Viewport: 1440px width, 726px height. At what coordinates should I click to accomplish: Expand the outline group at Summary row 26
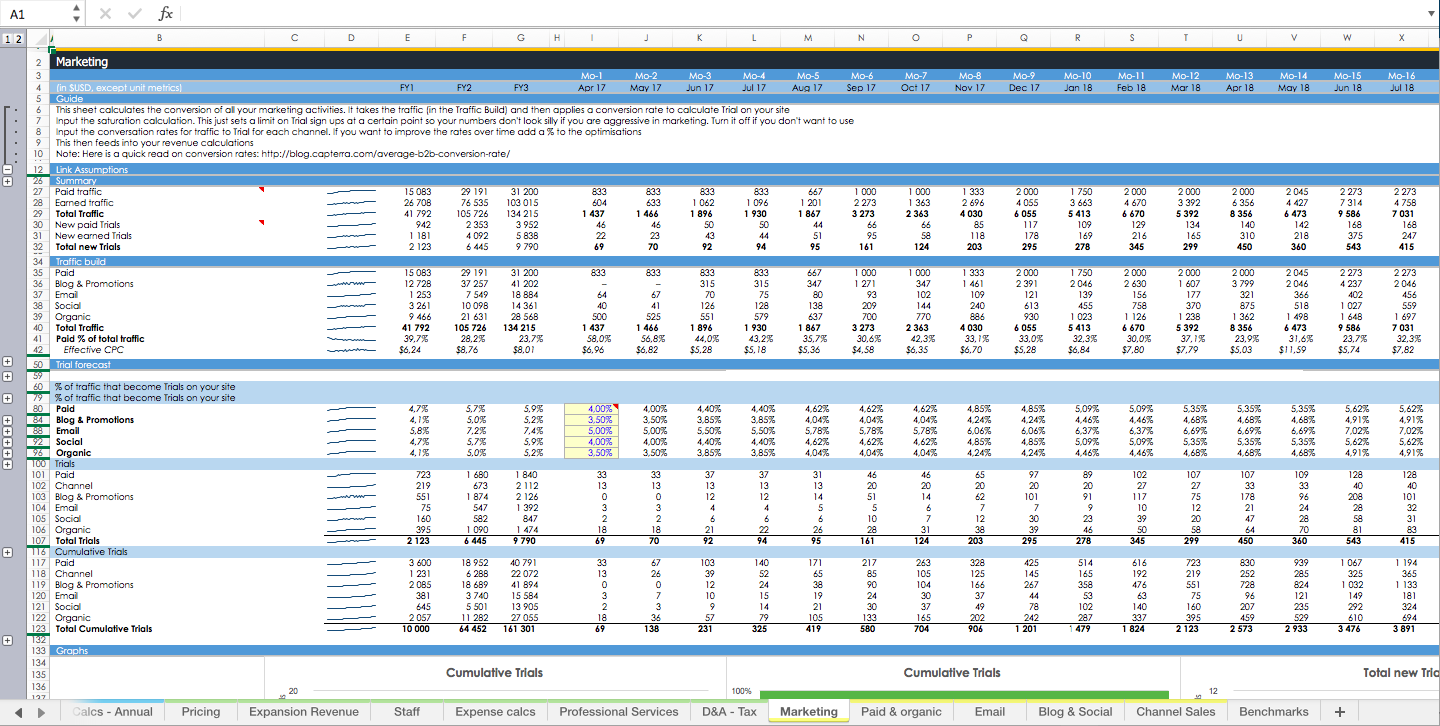7,181
